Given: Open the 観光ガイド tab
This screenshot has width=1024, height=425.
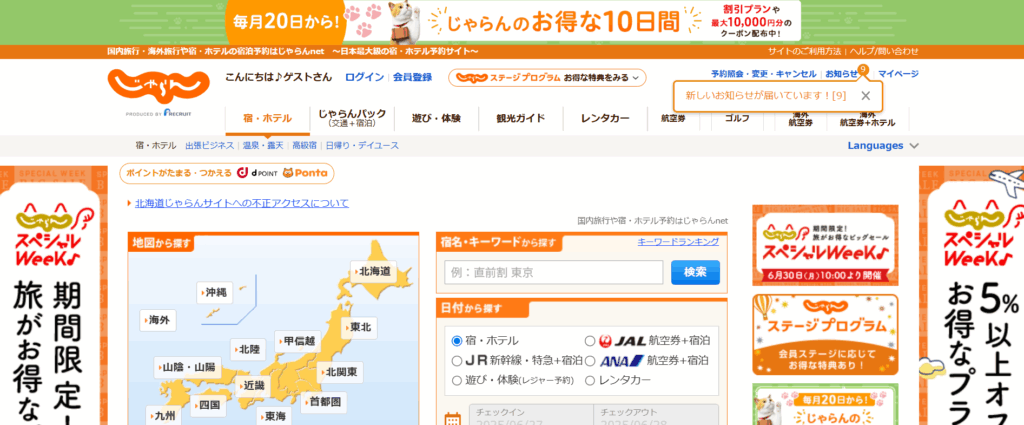Looking at the screenshot, I should (520, 119).
